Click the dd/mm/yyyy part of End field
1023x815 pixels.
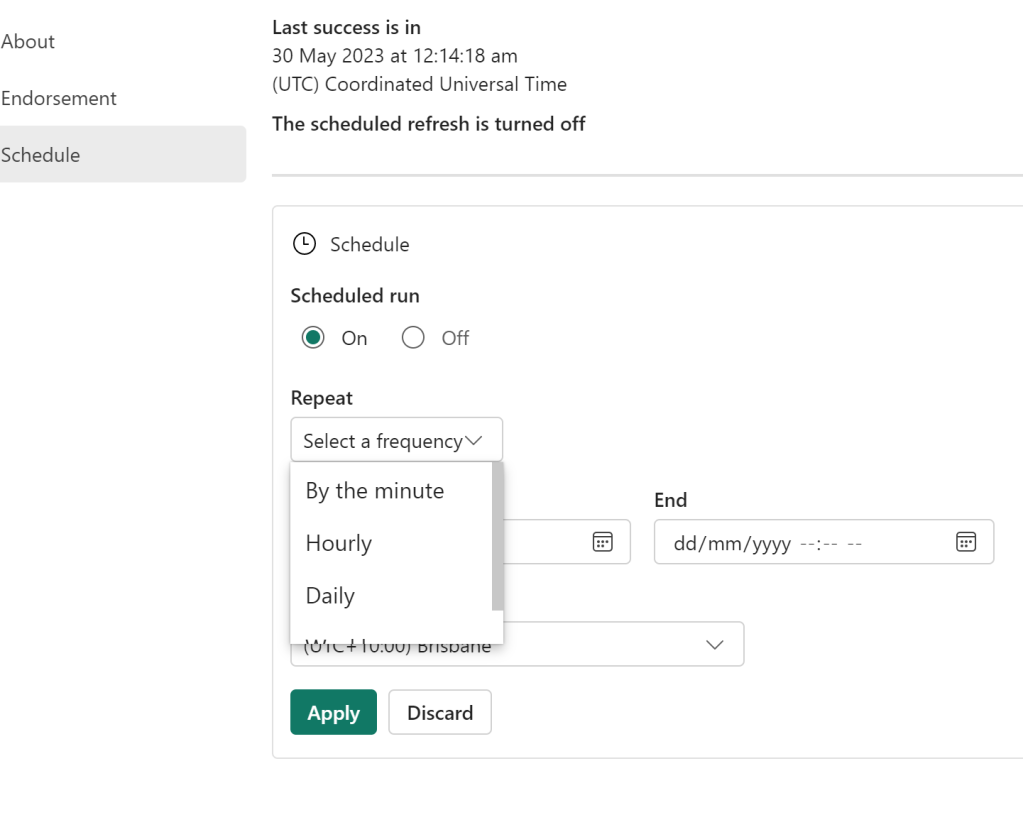[732, 543]
